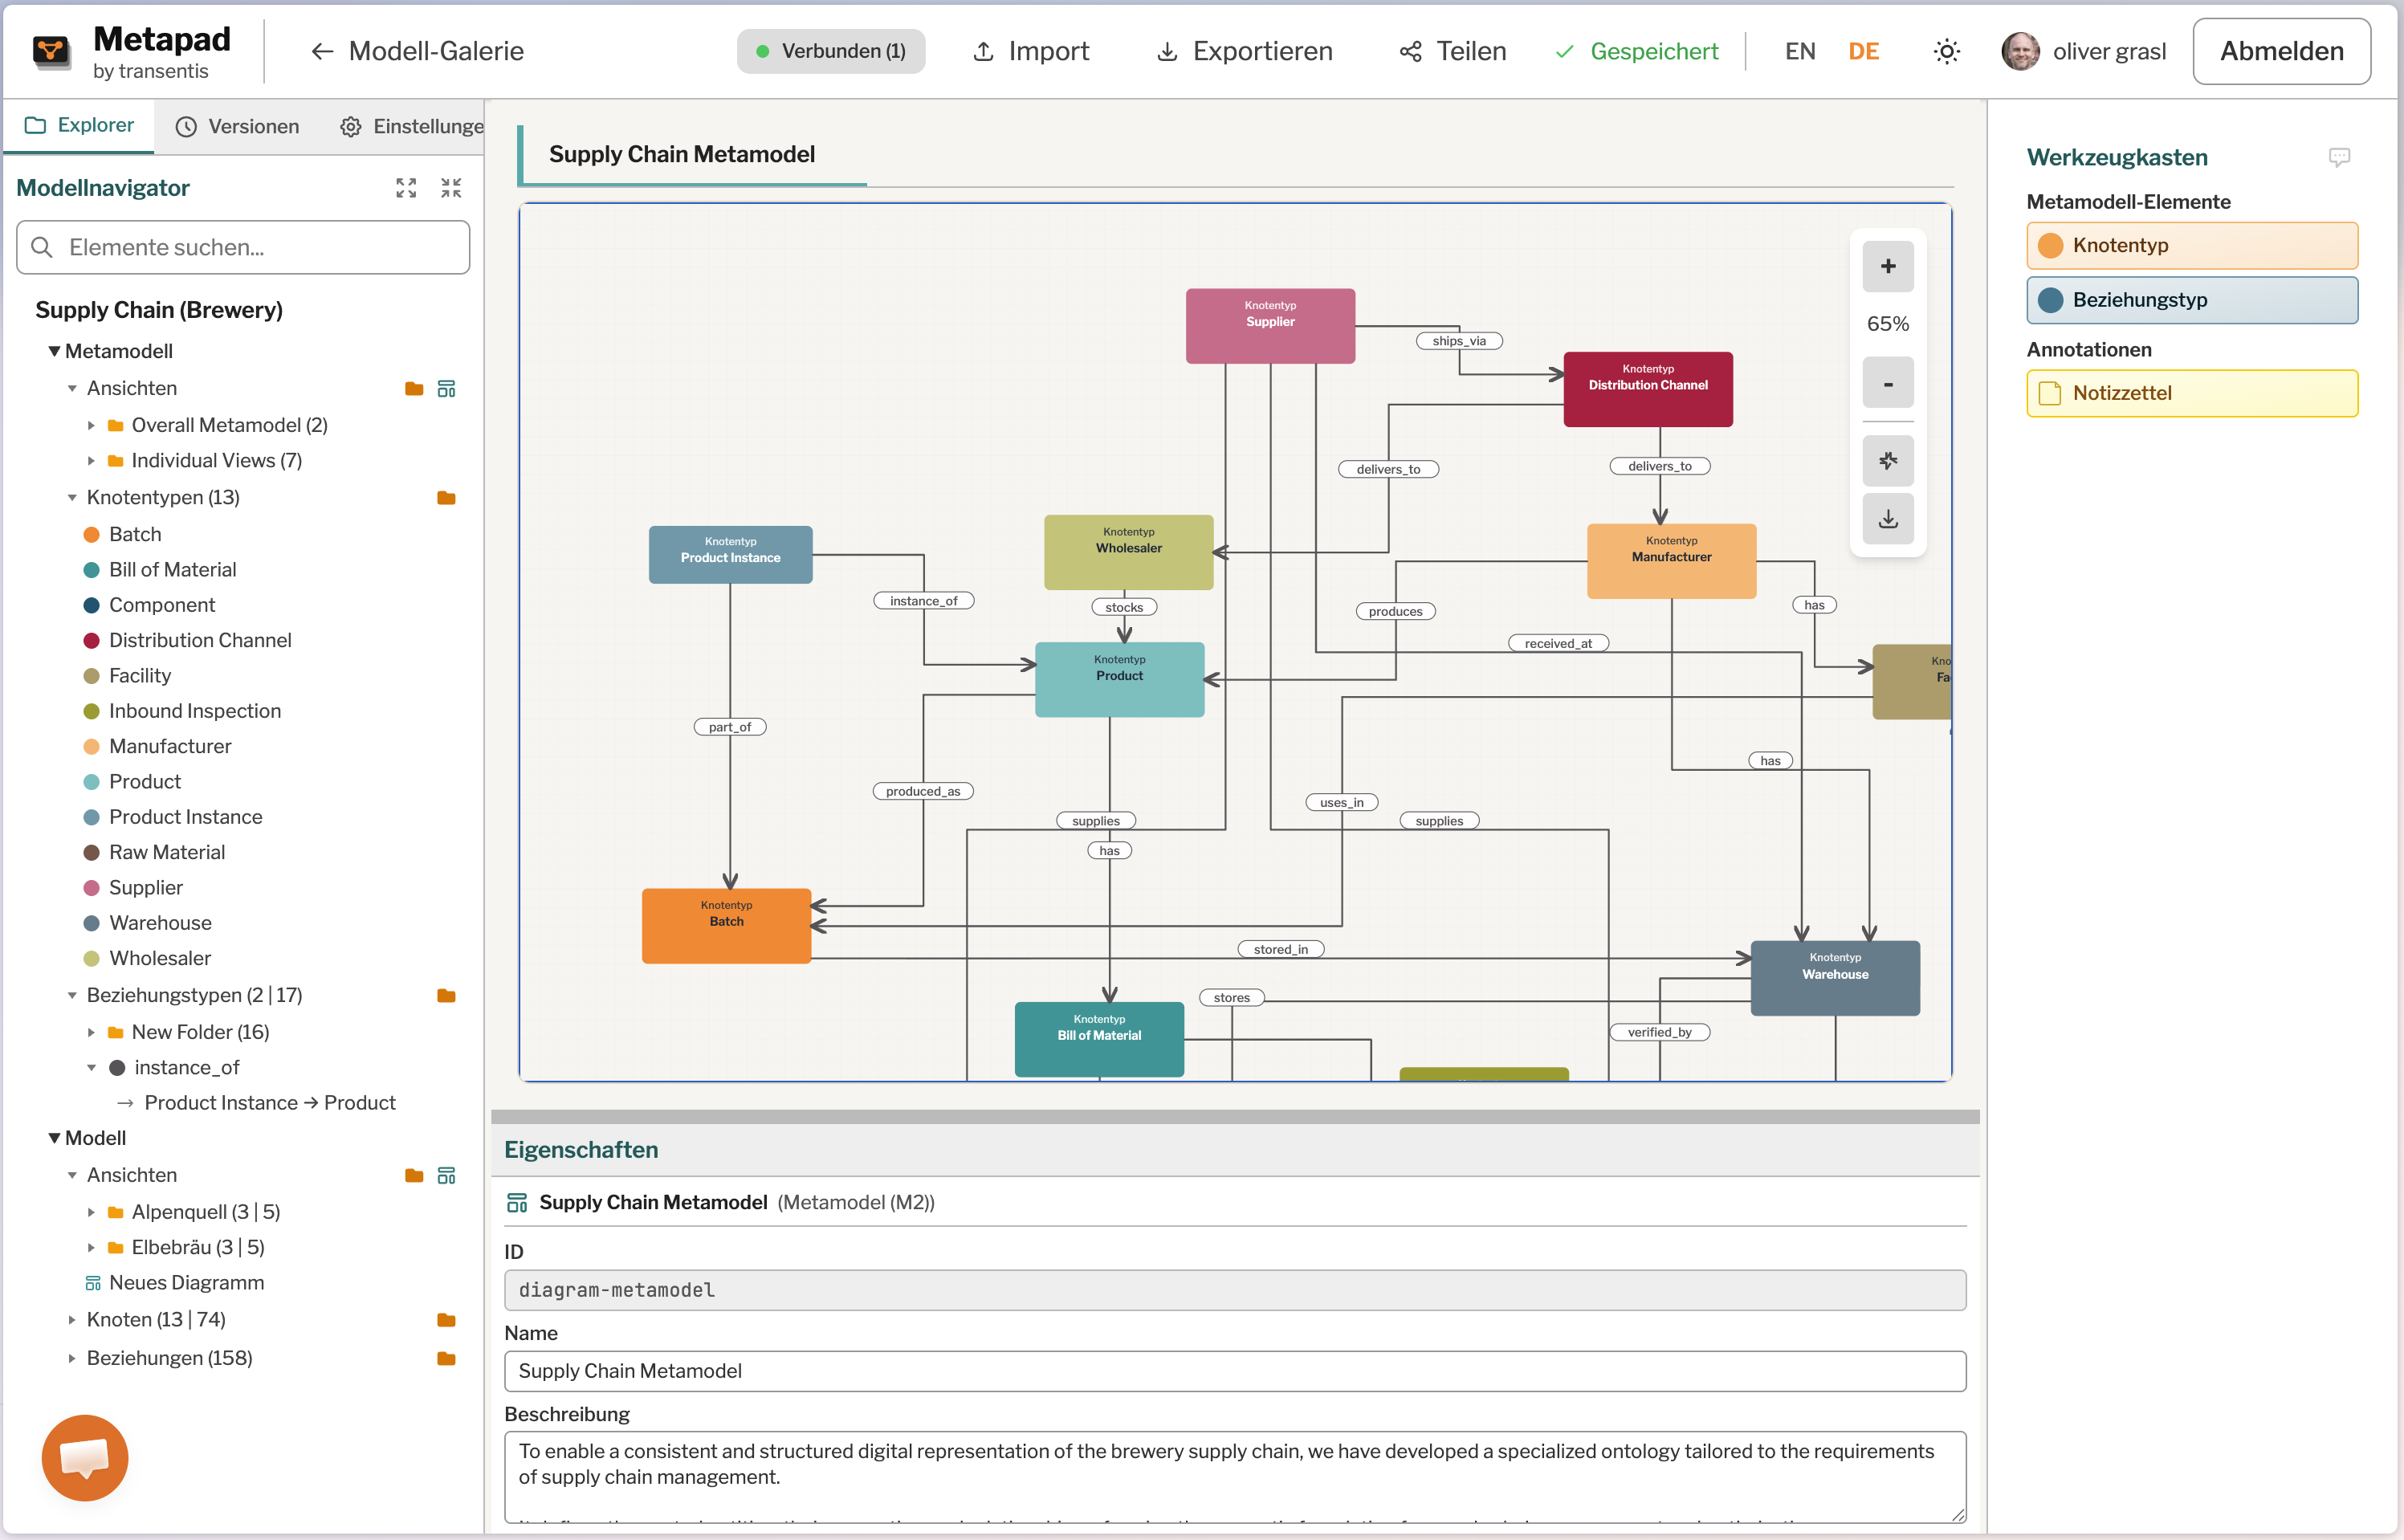
Task: Switch language to EN
Action: pyautogui.click(x=1800, y=51)
